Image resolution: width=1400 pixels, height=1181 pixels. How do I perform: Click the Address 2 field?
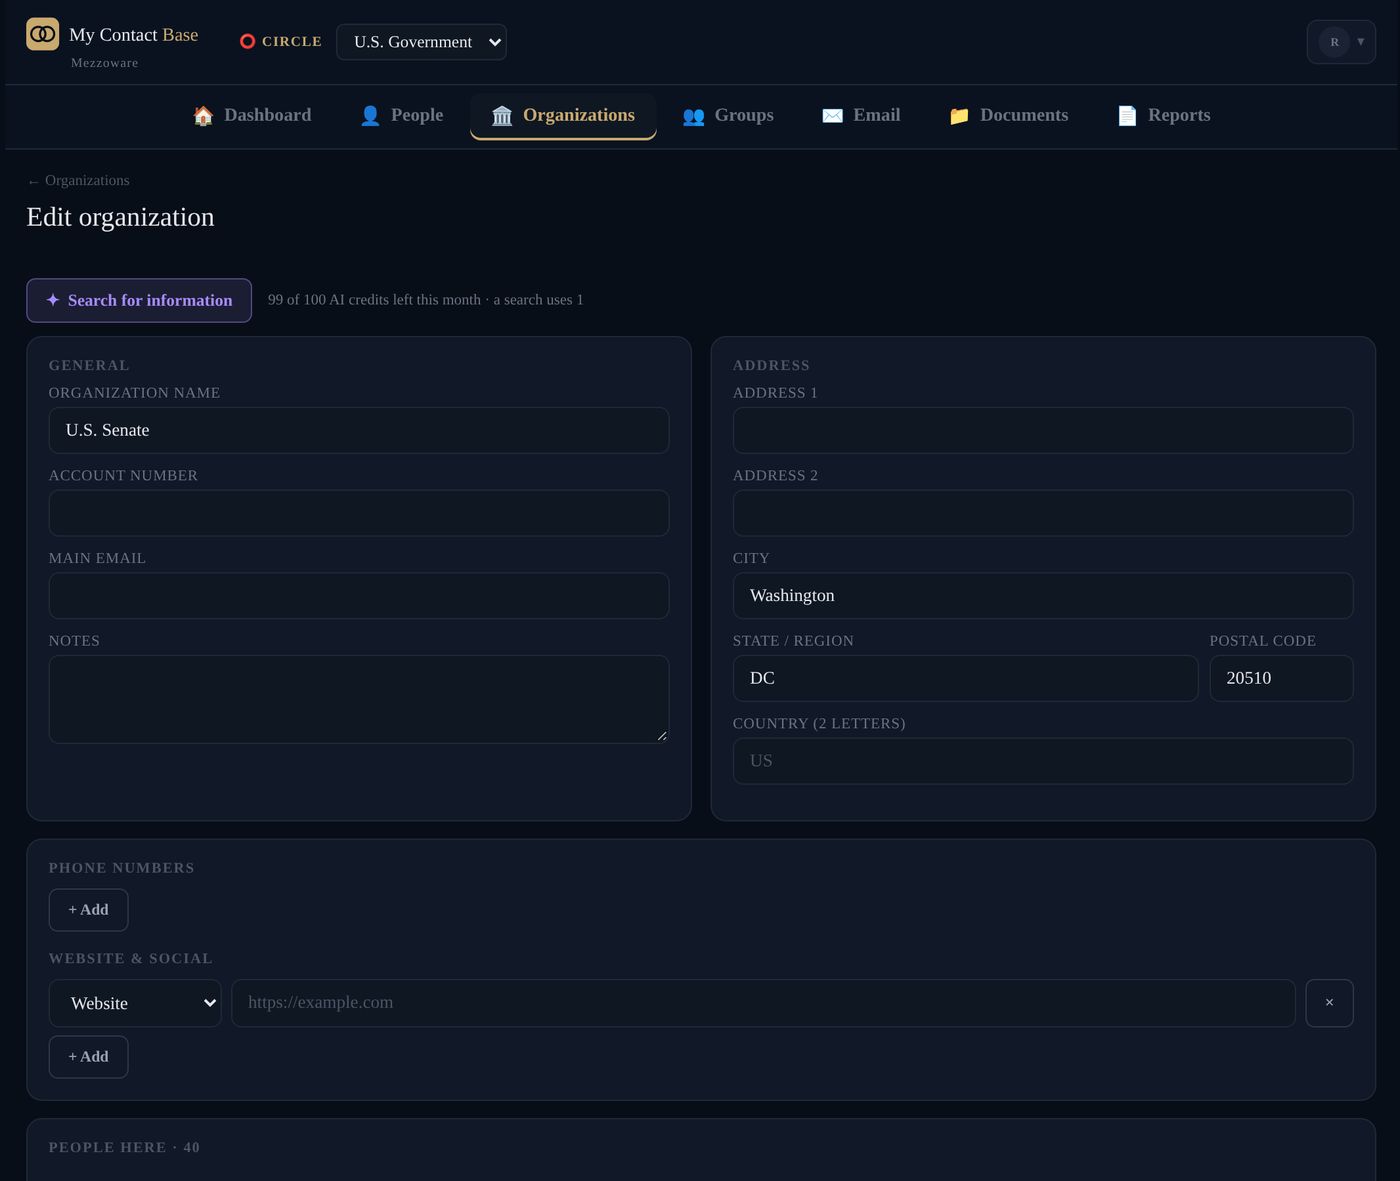tap(1043, 513)
